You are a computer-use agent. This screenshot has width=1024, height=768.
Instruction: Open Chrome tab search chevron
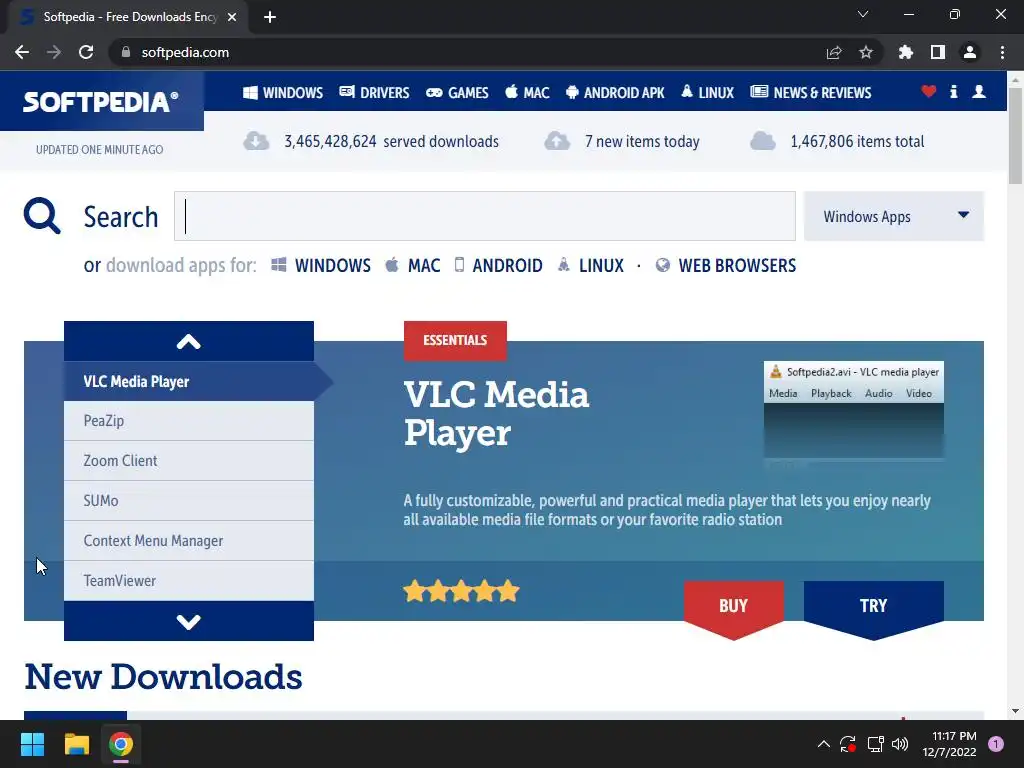coord(863,14)
